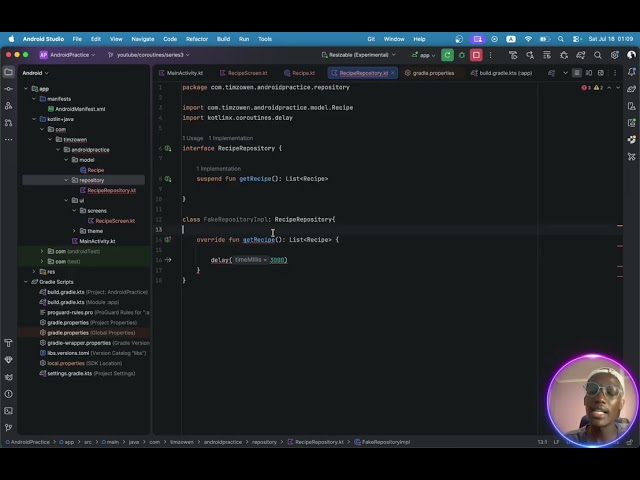This screenshot has height=480, width=640.
Task: Collapse the Gradle Scripts node
Action: pos(26,282)
